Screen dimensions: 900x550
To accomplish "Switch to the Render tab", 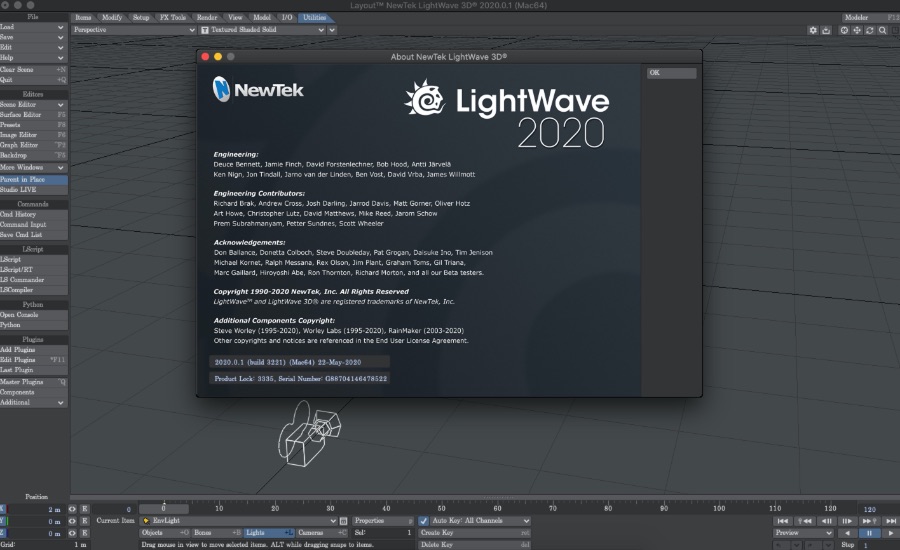I will click(207, 18).
